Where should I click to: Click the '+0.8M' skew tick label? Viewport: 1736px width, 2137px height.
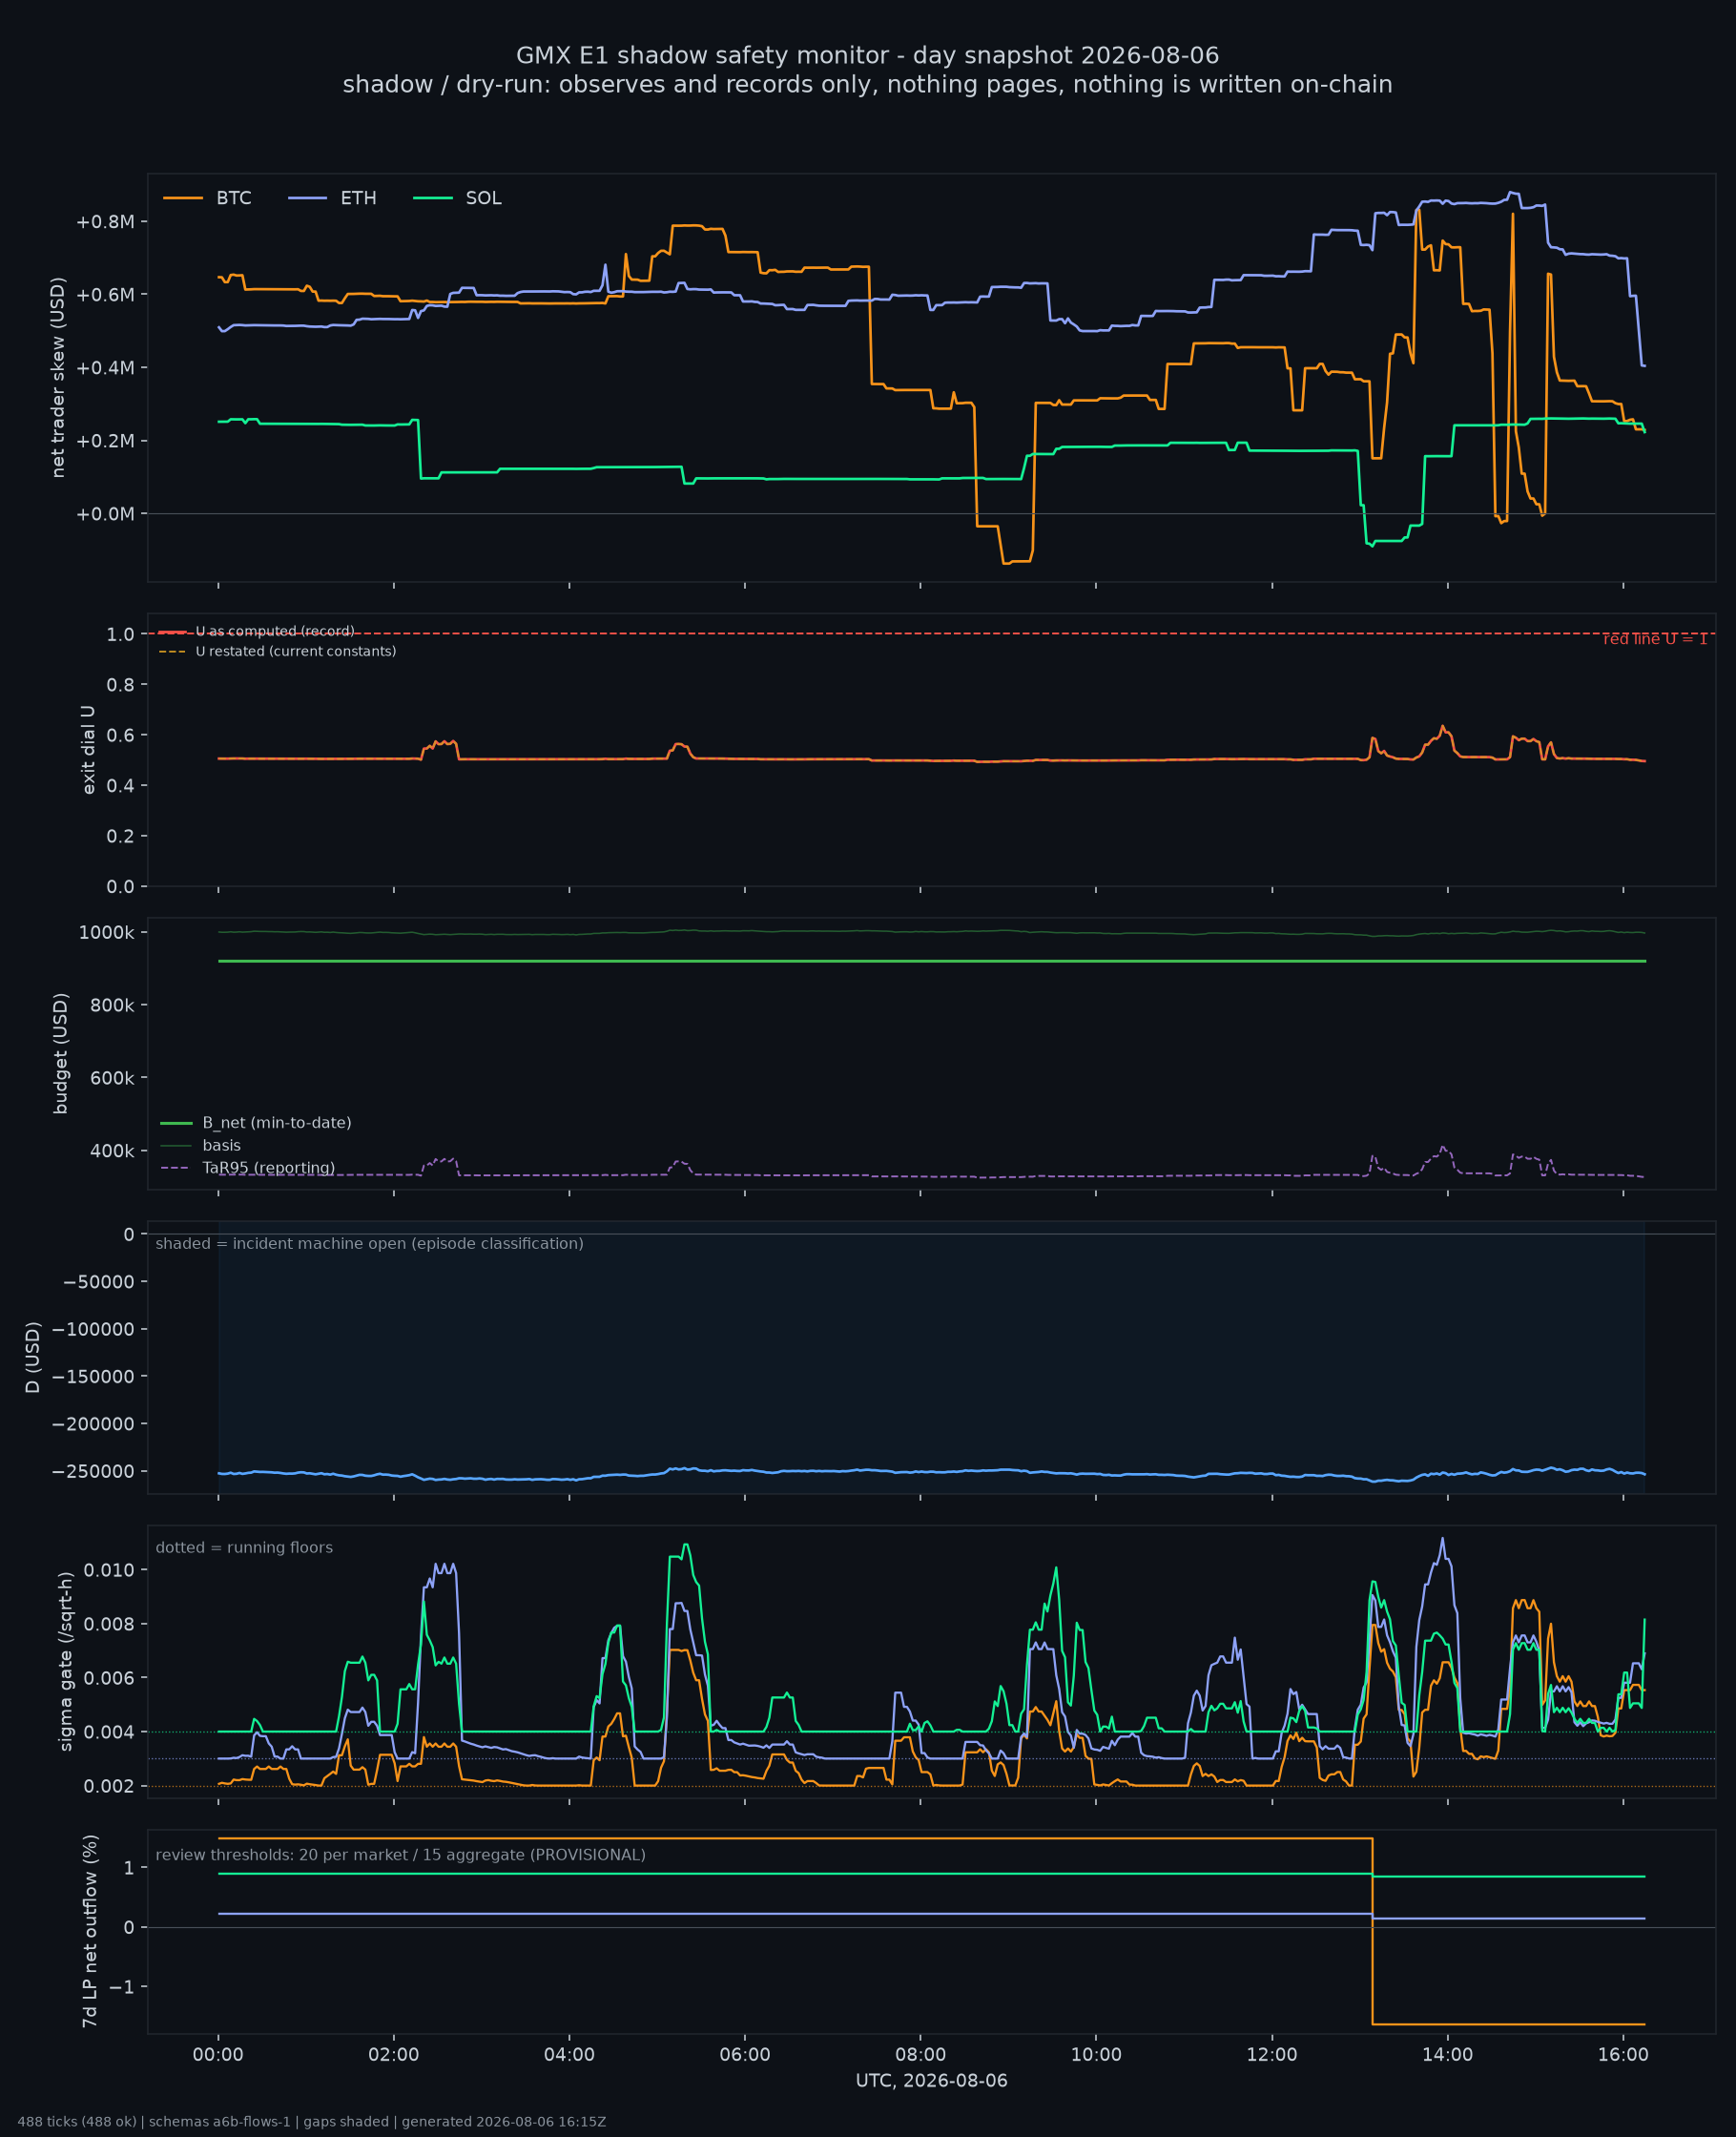click(105, 222)
